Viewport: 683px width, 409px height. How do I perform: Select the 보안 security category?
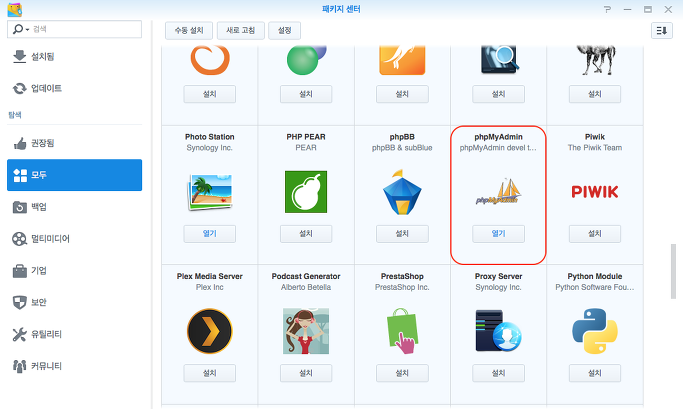click(x=74, y=302)
